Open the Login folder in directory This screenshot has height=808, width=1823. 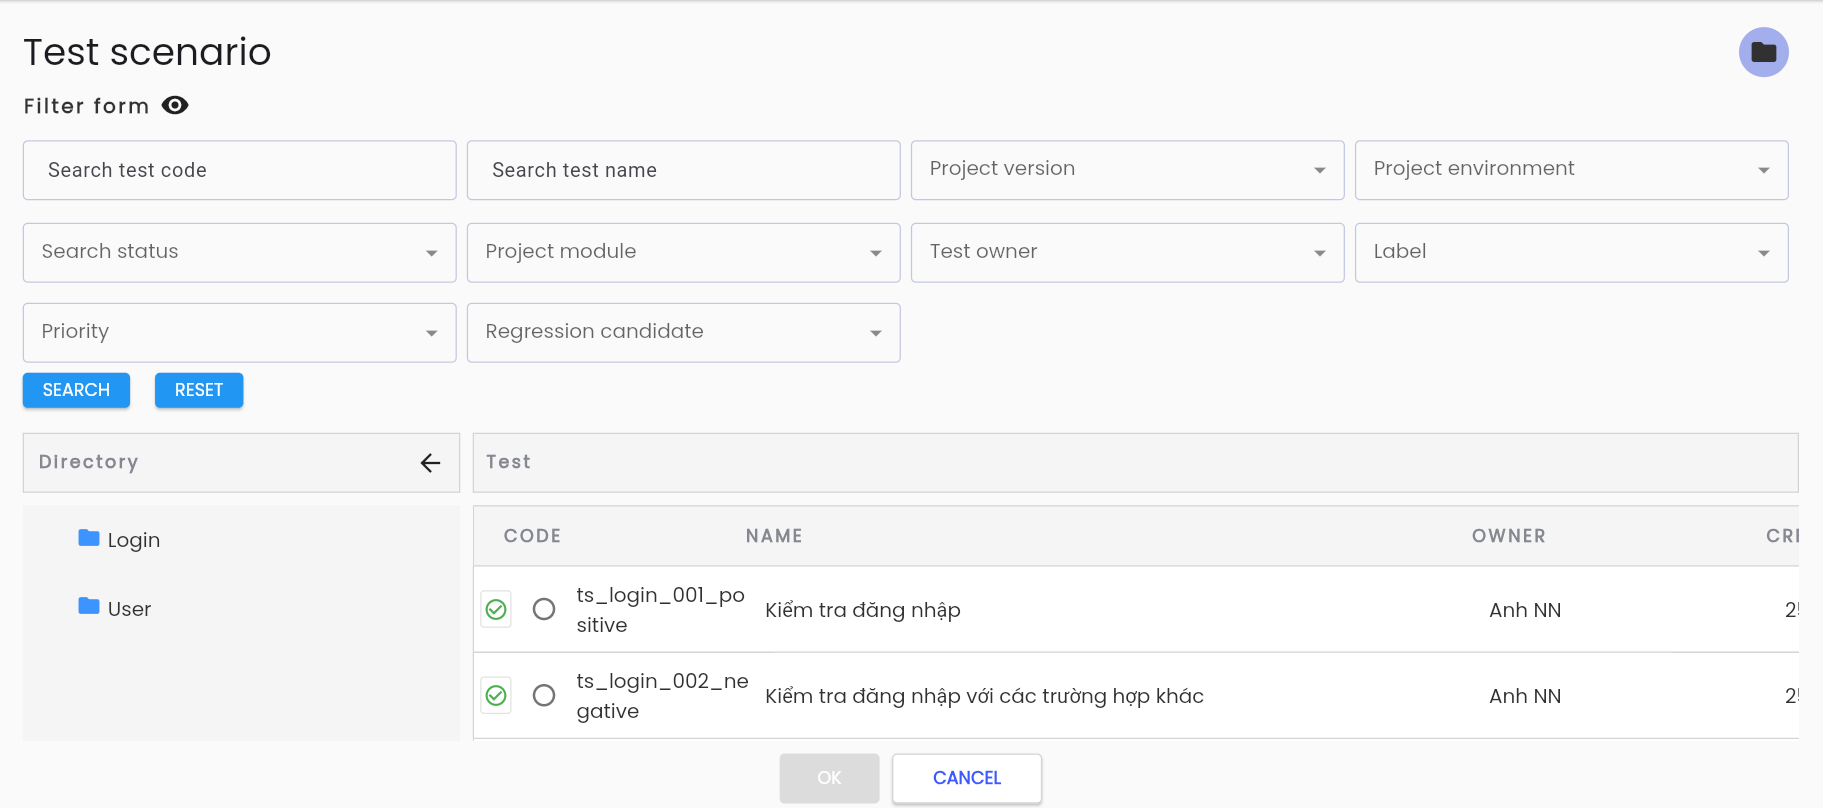tap(119, 540)
